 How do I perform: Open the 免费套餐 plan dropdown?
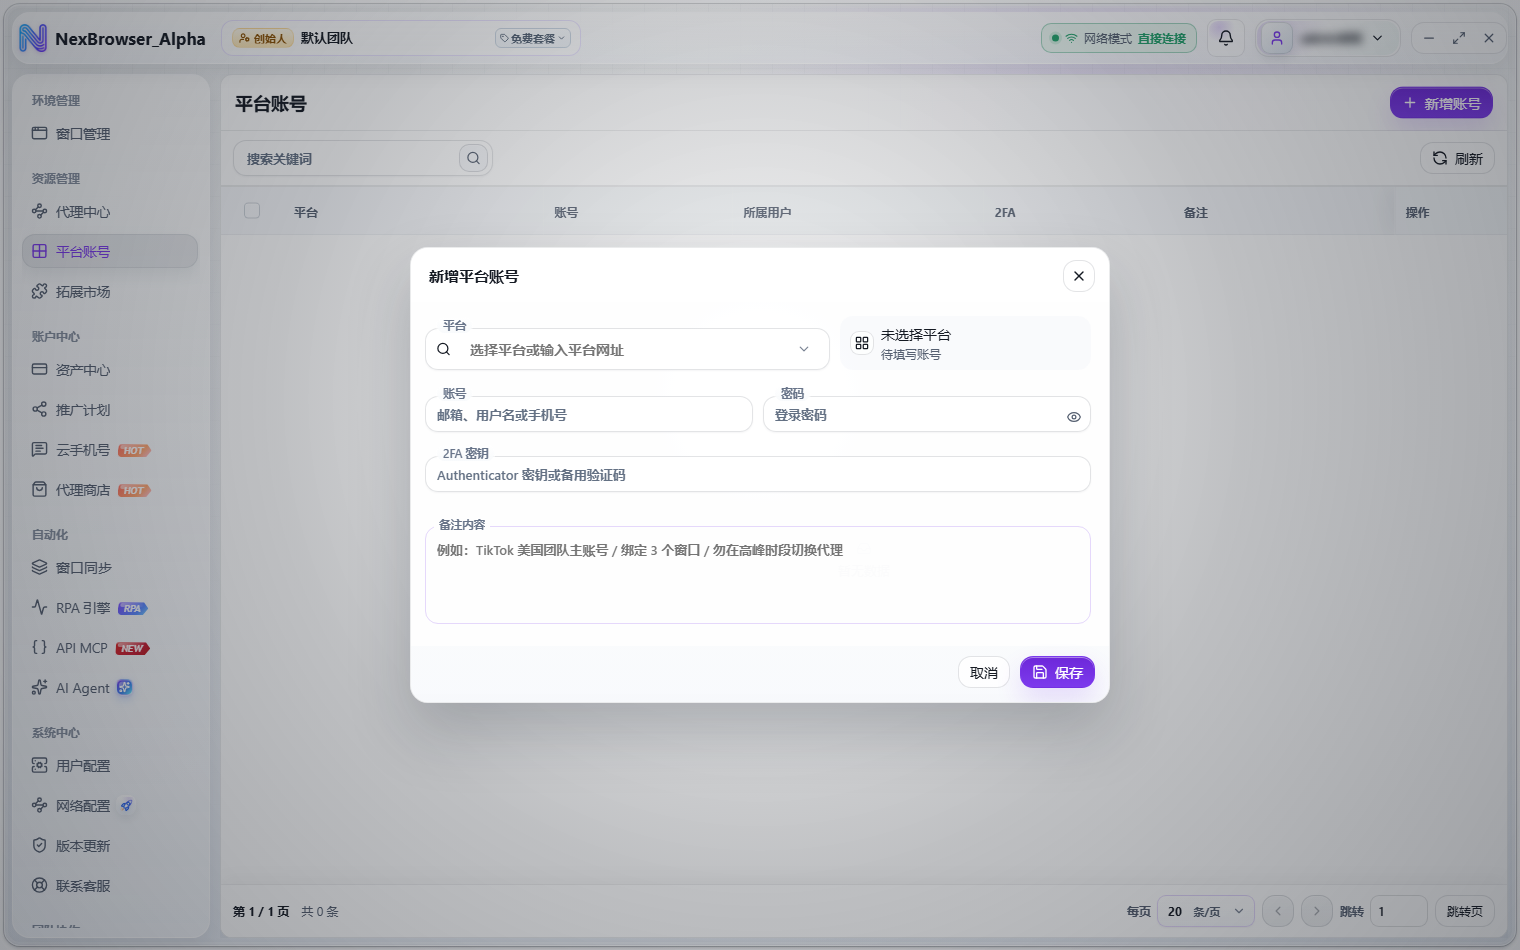pos(532,38)
